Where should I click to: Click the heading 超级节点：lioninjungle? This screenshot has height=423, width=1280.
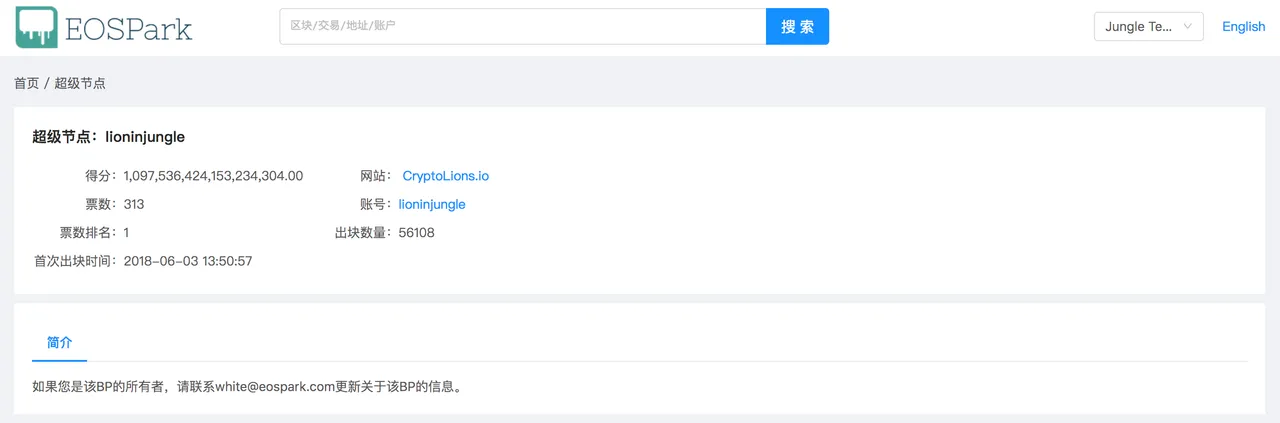[x=109, y=137]
